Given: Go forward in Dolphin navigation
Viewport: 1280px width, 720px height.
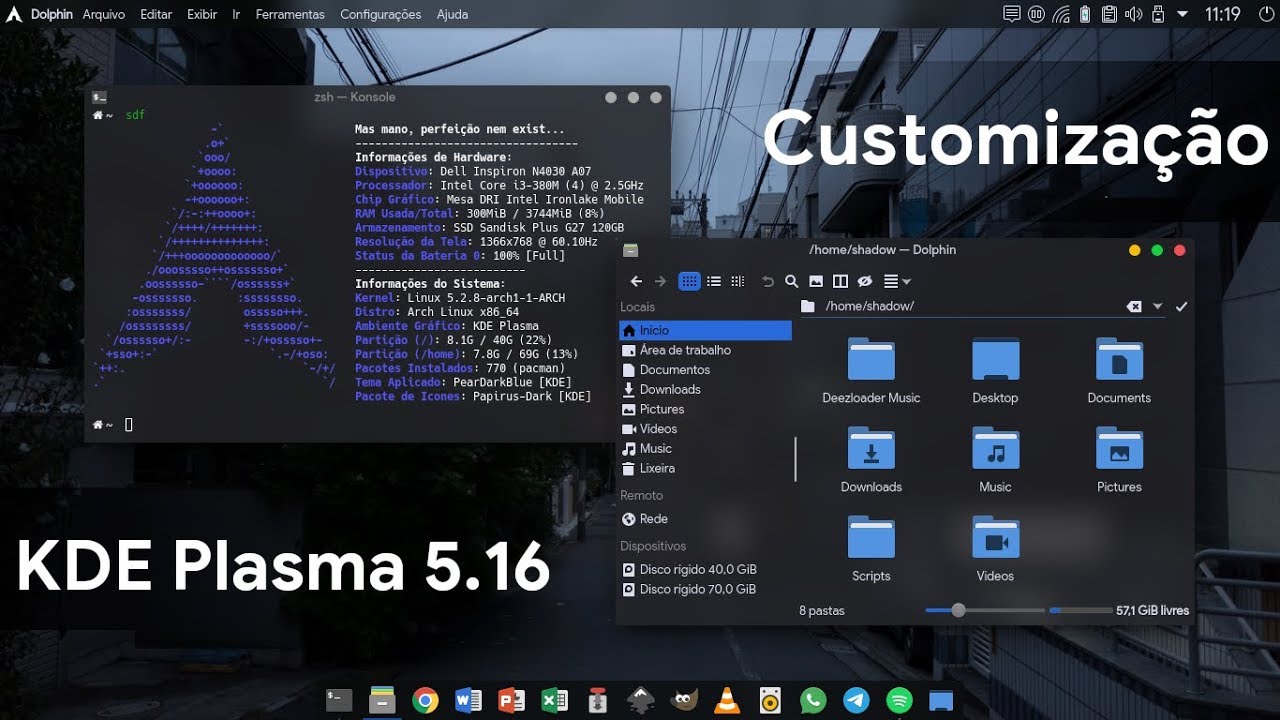Looking at the screenshot, I should [x=660, y=282].
